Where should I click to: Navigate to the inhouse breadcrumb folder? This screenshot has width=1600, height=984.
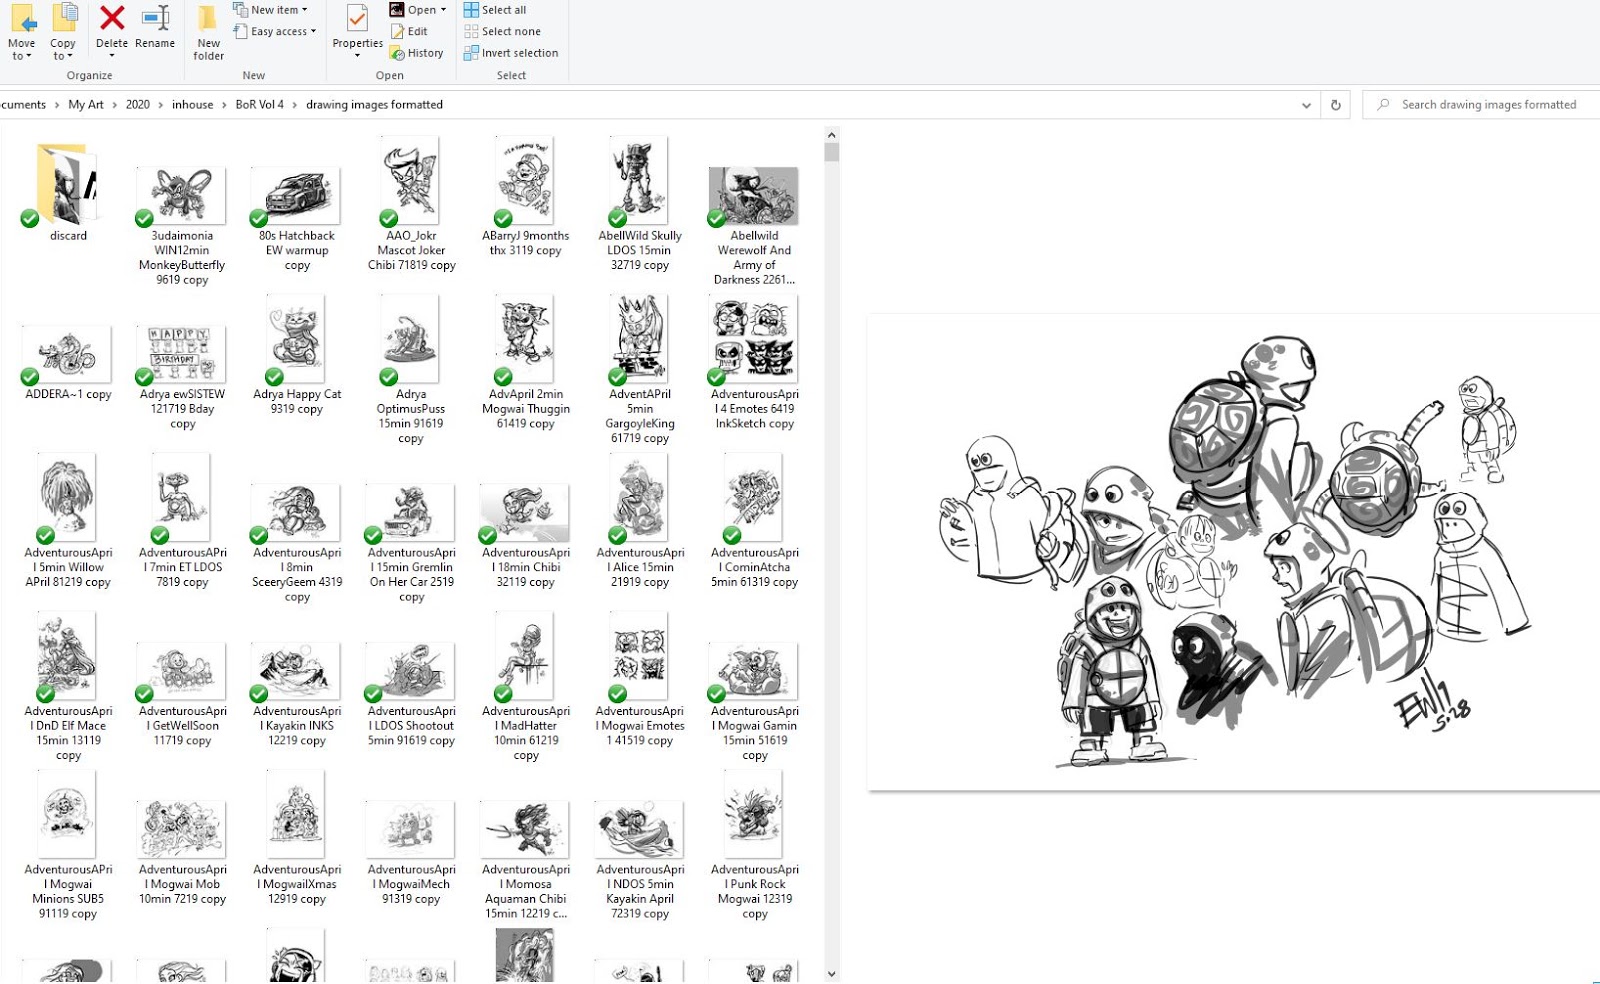[192, 105]
